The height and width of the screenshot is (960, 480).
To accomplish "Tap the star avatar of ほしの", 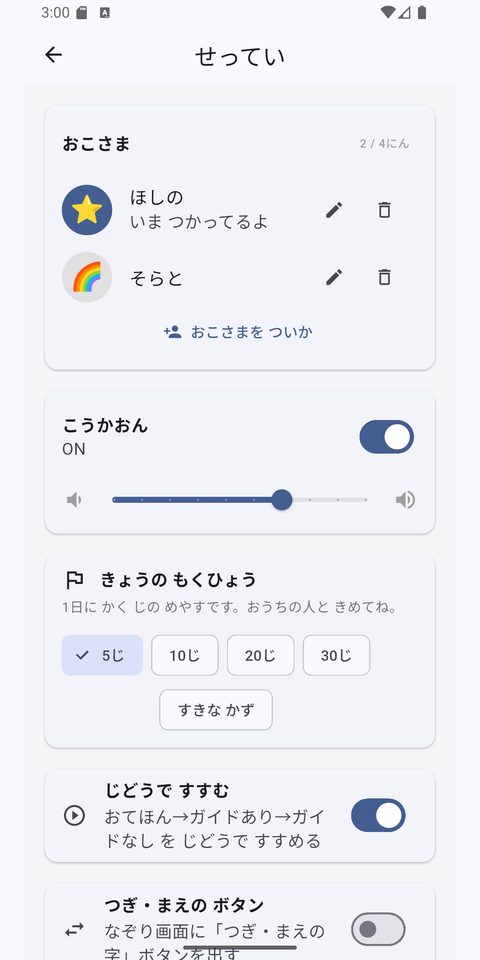I will (87, 210).
